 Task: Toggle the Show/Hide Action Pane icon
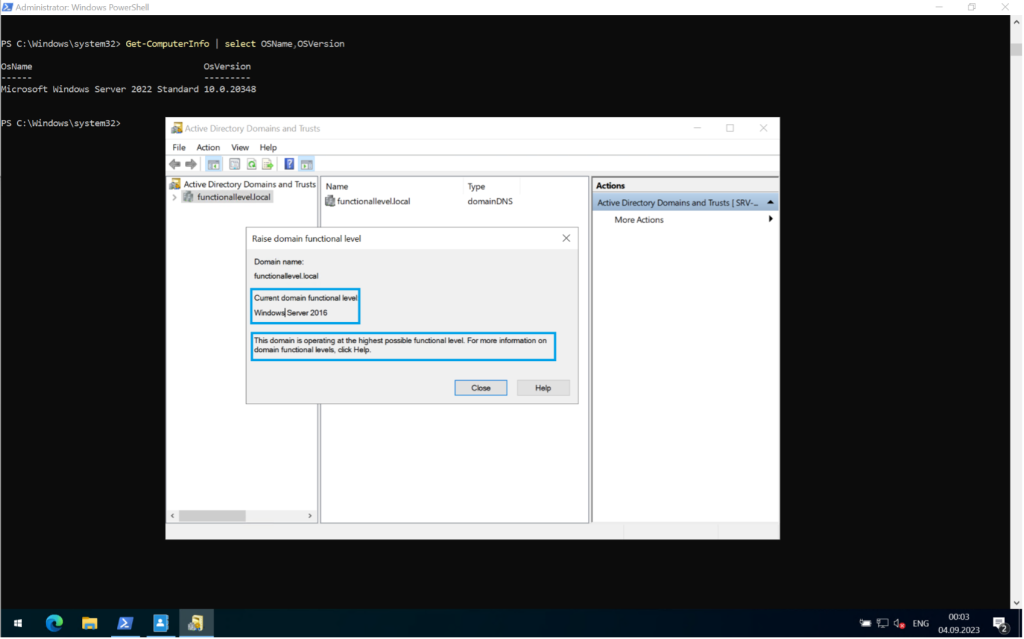[x=306, y=164]
